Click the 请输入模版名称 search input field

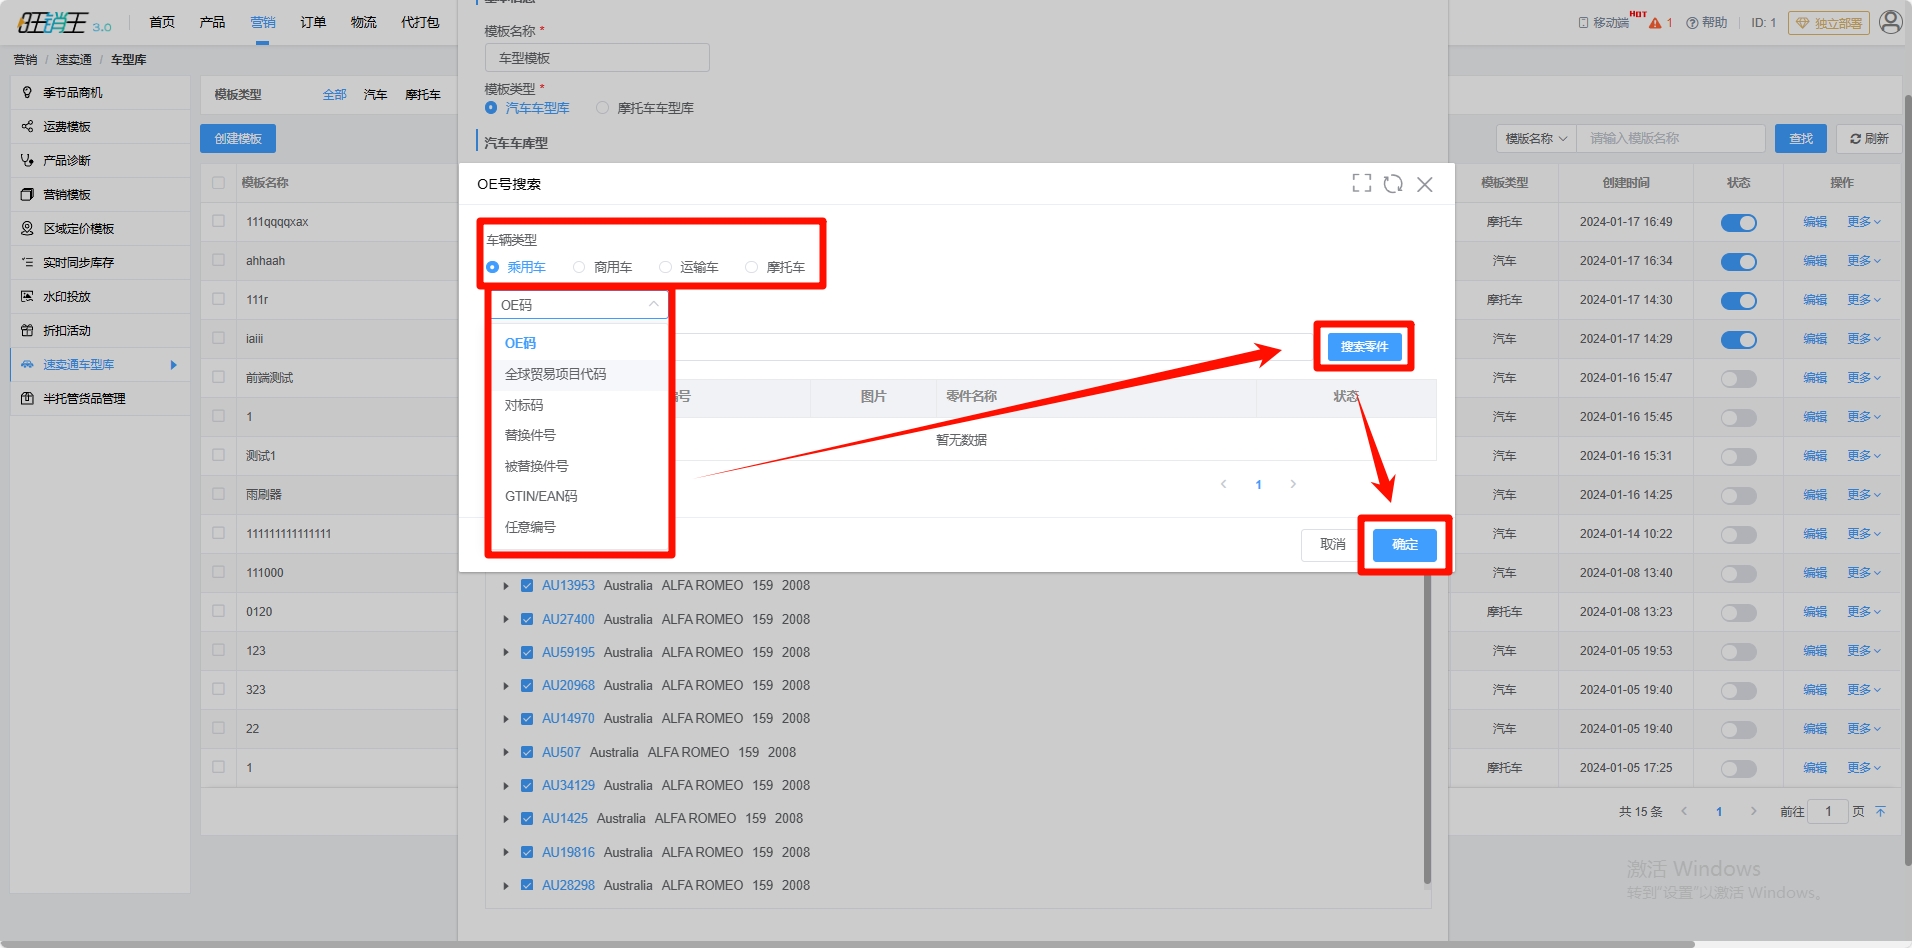point(1670,139)
